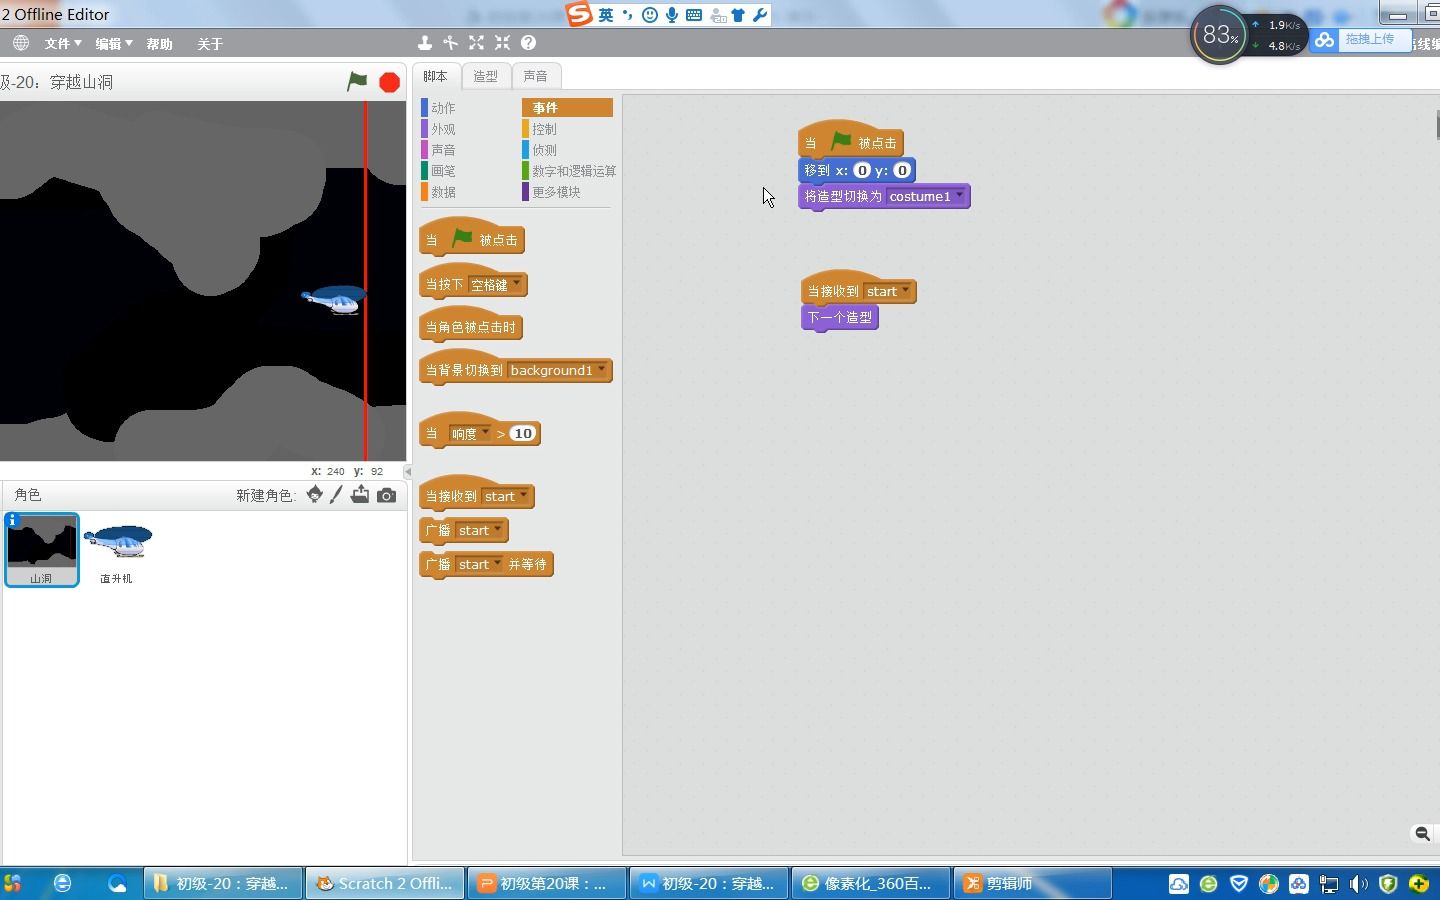The width and height of the screenshot is (1440, 900).
Task: Select the 侦测 block category
Action: coord(545,149)
